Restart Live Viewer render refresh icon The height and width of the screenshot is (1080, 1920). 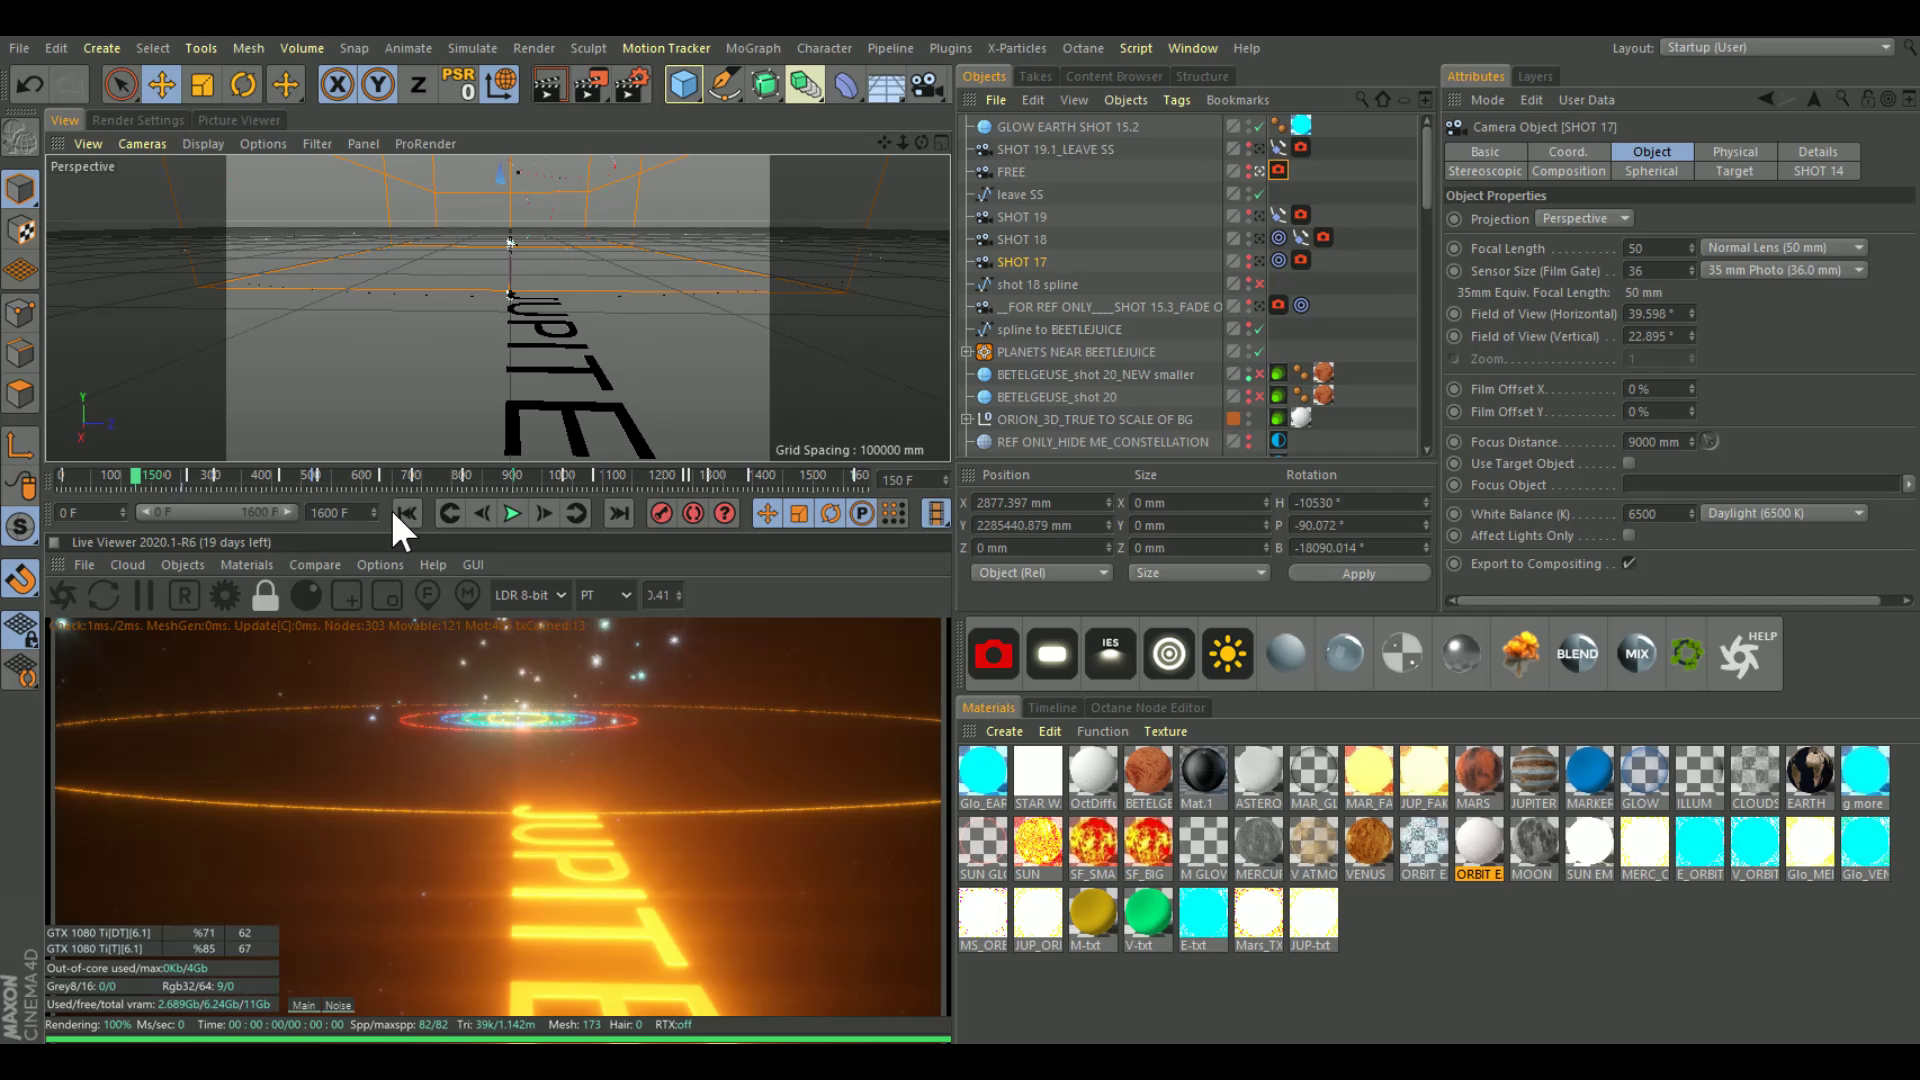coord(103,595)
